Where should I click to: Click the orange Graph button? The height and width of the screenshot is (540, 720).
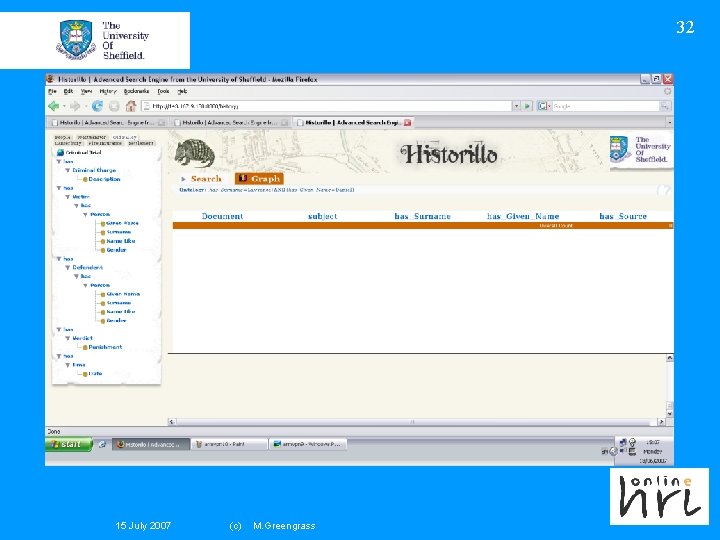coord(259,179)
